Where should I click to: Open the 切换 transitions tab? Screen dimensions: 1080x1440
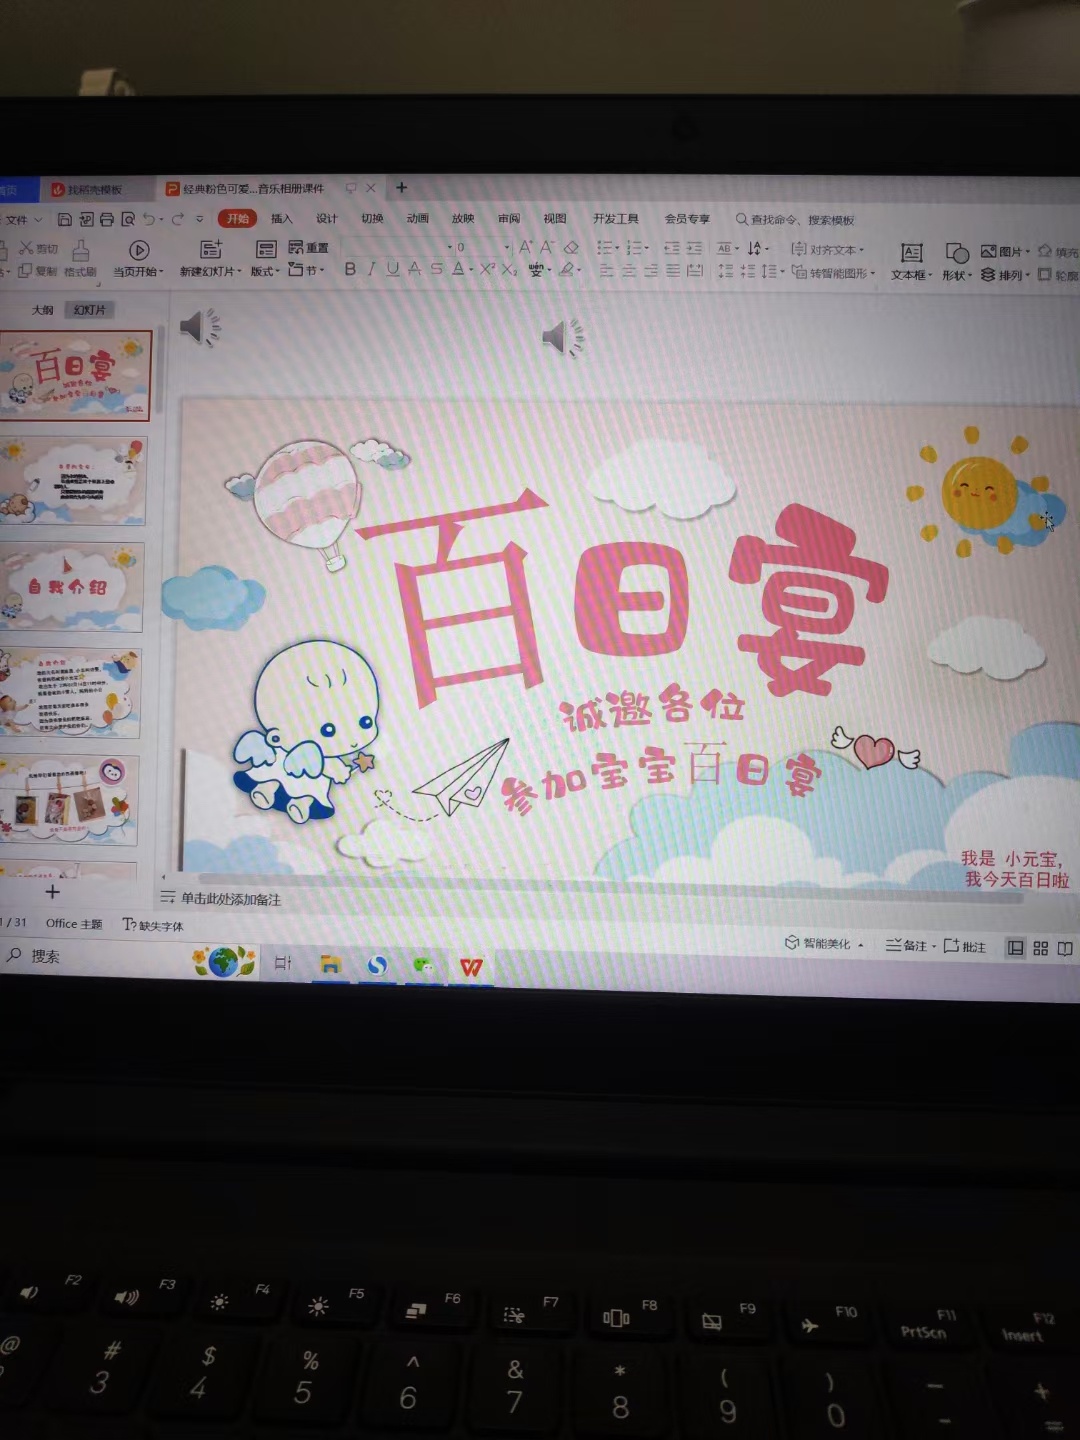click(372, 219)
